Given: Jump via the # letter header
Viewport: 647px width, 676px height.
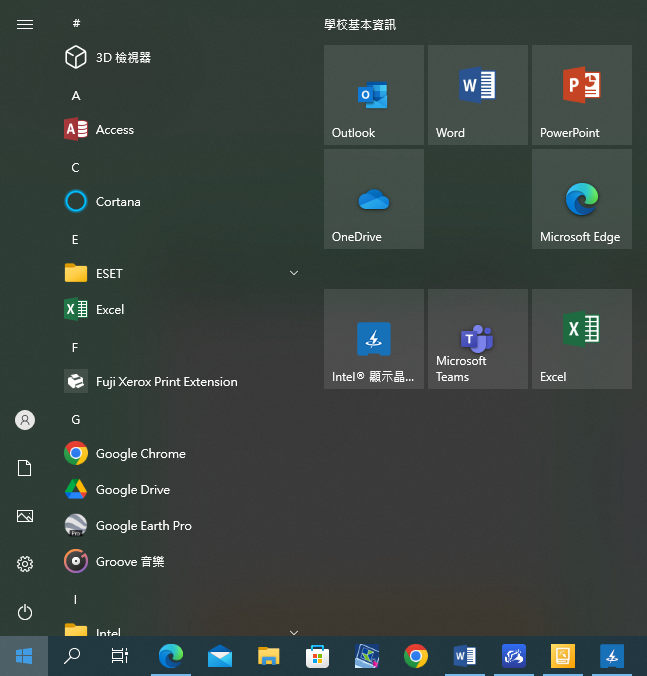Looking at the screenshot, I should 76,23.
